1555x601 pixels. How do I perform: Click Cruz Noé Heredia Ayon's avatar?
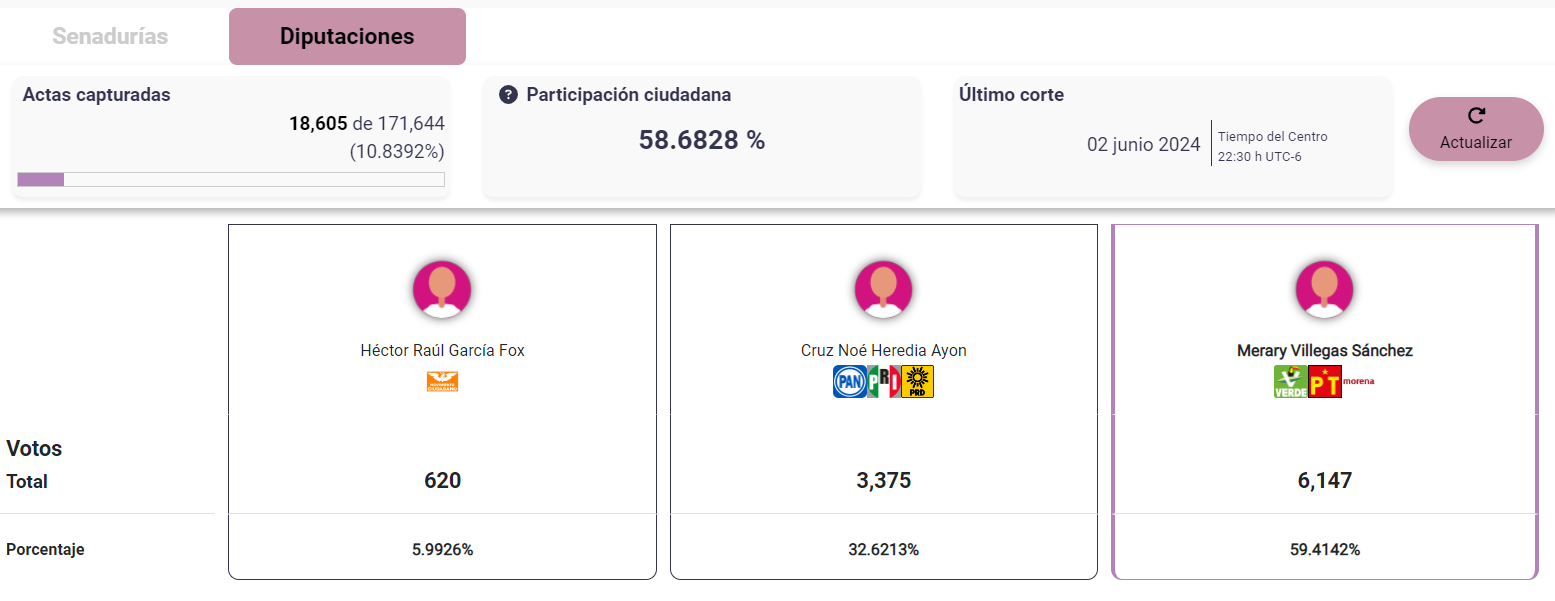click(883, 289)
